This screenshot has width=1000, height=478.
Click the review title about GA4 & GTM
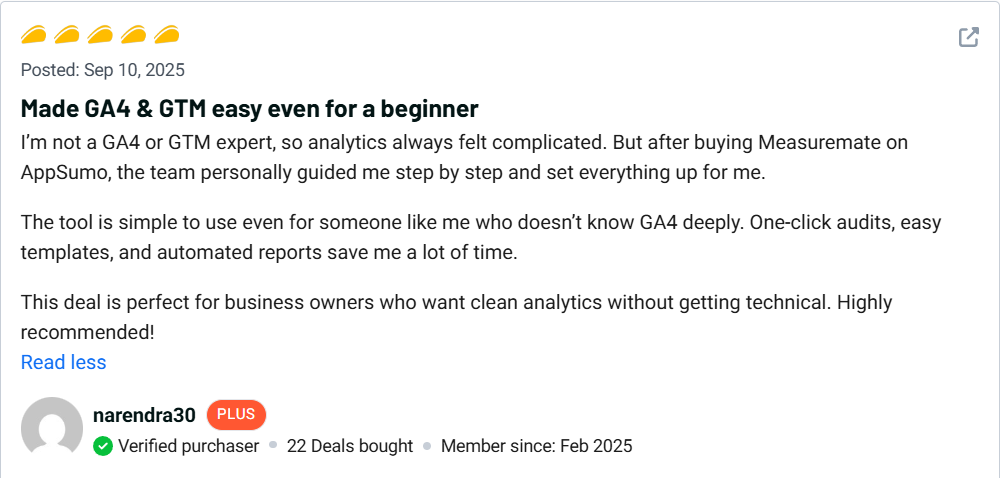pyautogui.click(x=250, y=108)
